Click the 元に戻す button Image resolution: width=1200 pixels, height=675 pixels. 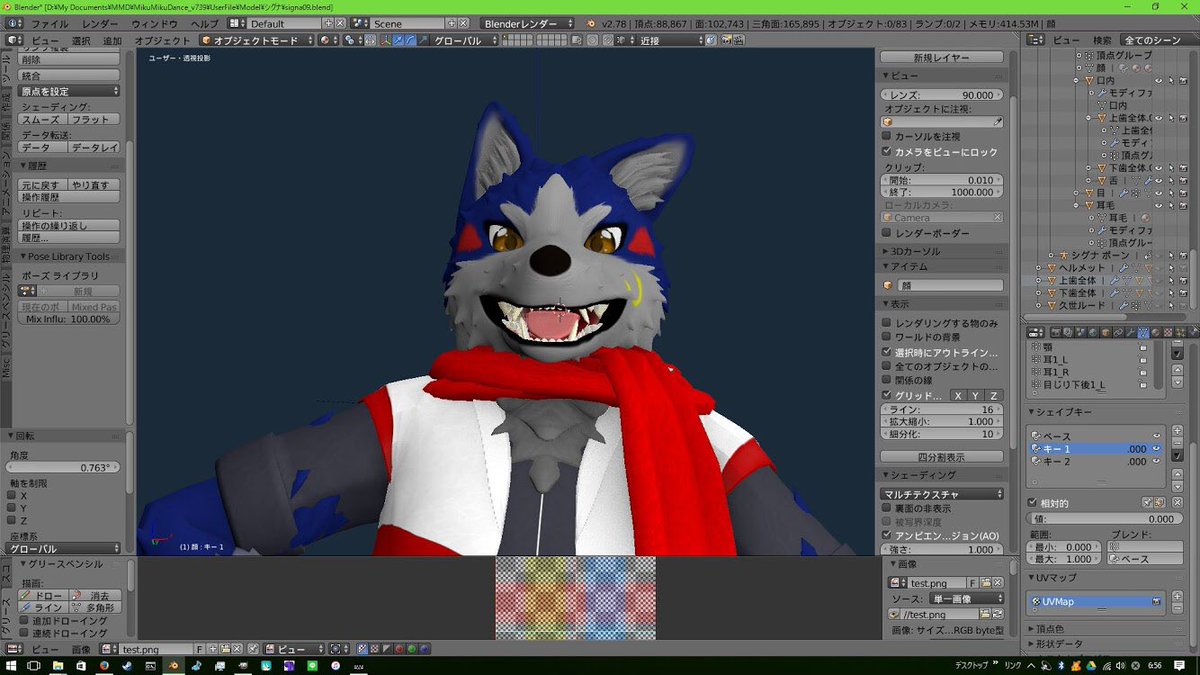coord(42,185)
